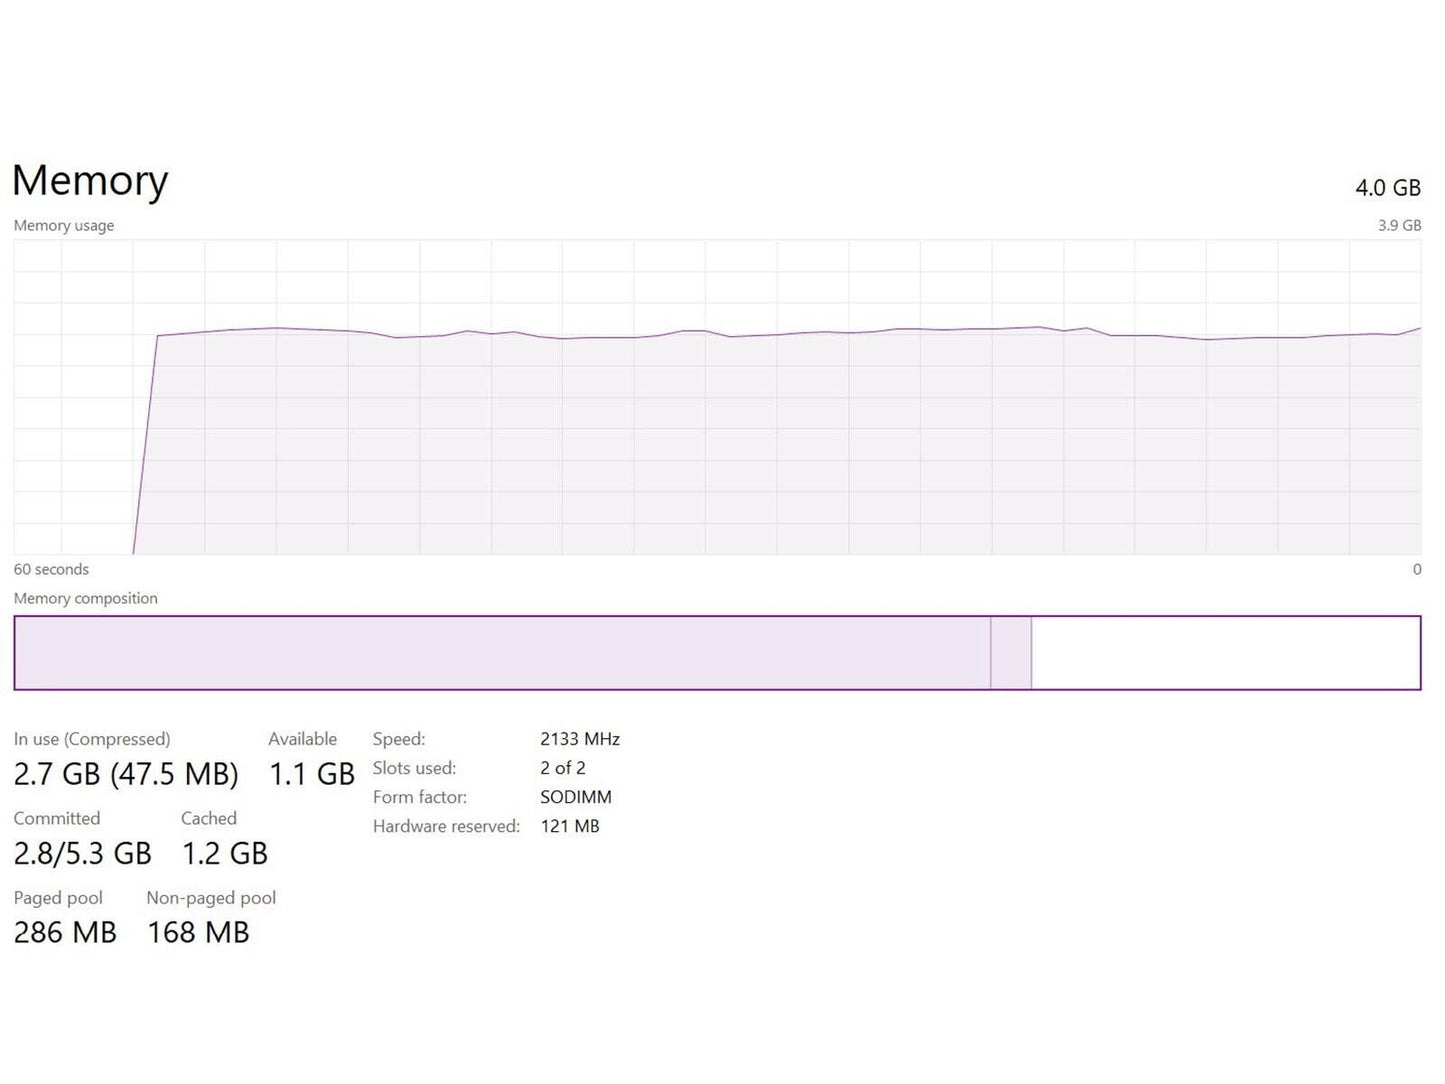Click the Paged pool 286 MB value
Screen dimensions: 1445x1084
pos(65,932)
